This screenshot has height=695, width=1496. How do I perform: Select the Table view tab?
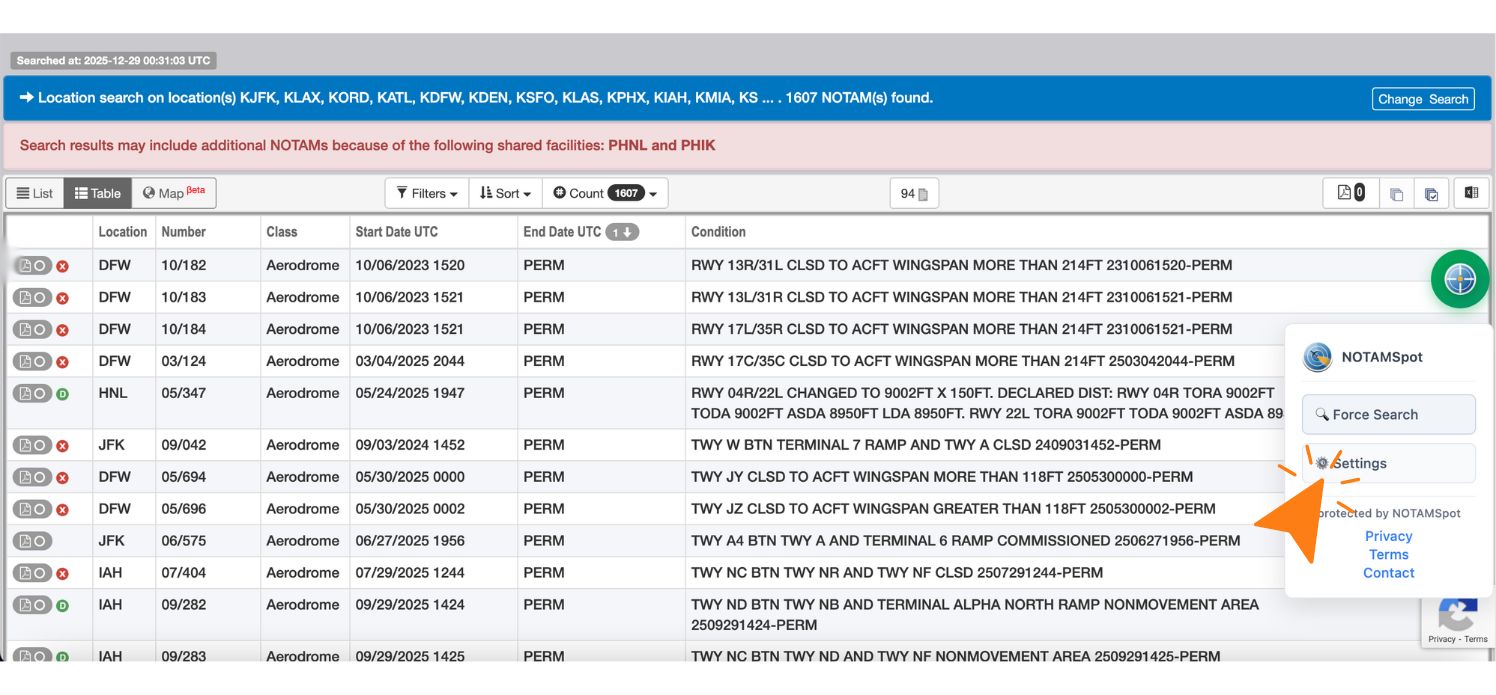point(97,193)
